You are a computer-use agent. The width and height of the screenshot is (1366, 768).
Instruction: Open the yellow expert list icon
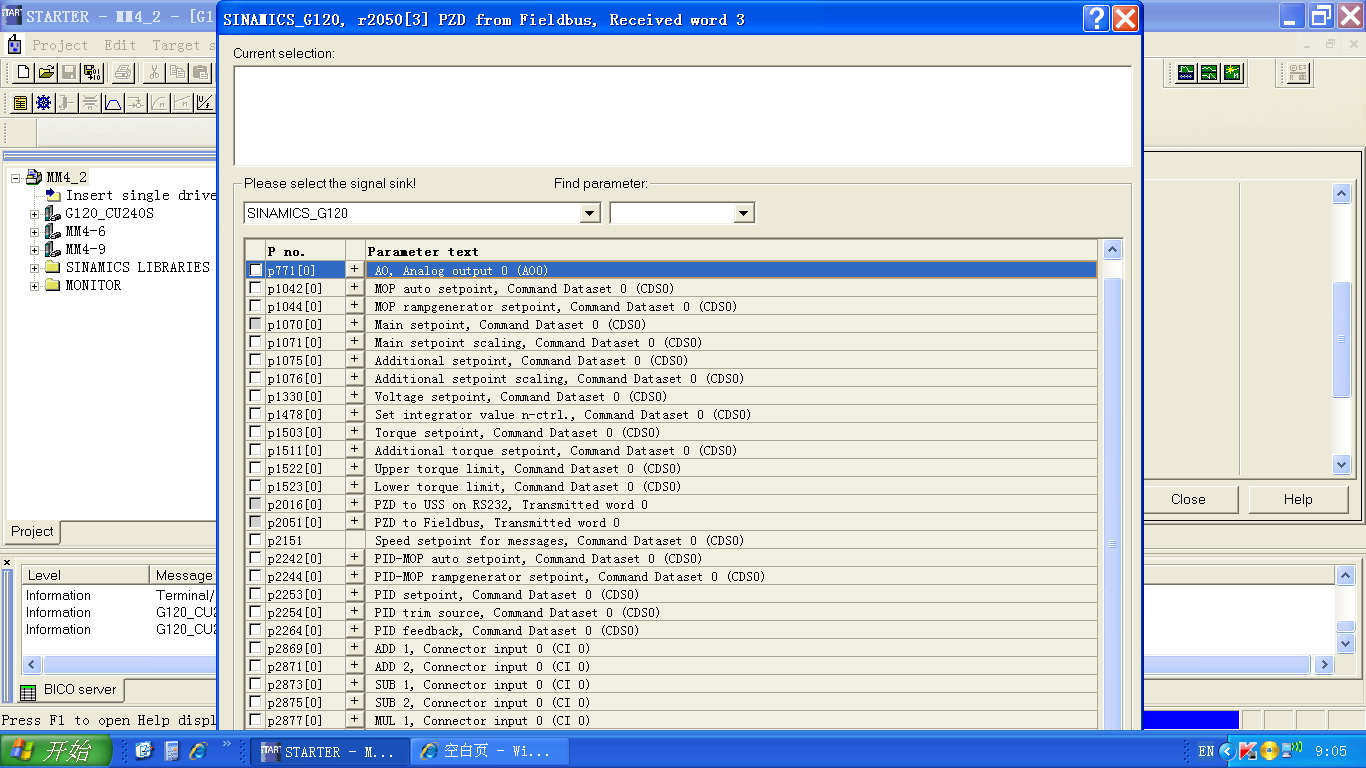pyautogui.click(x=20, y=102)
